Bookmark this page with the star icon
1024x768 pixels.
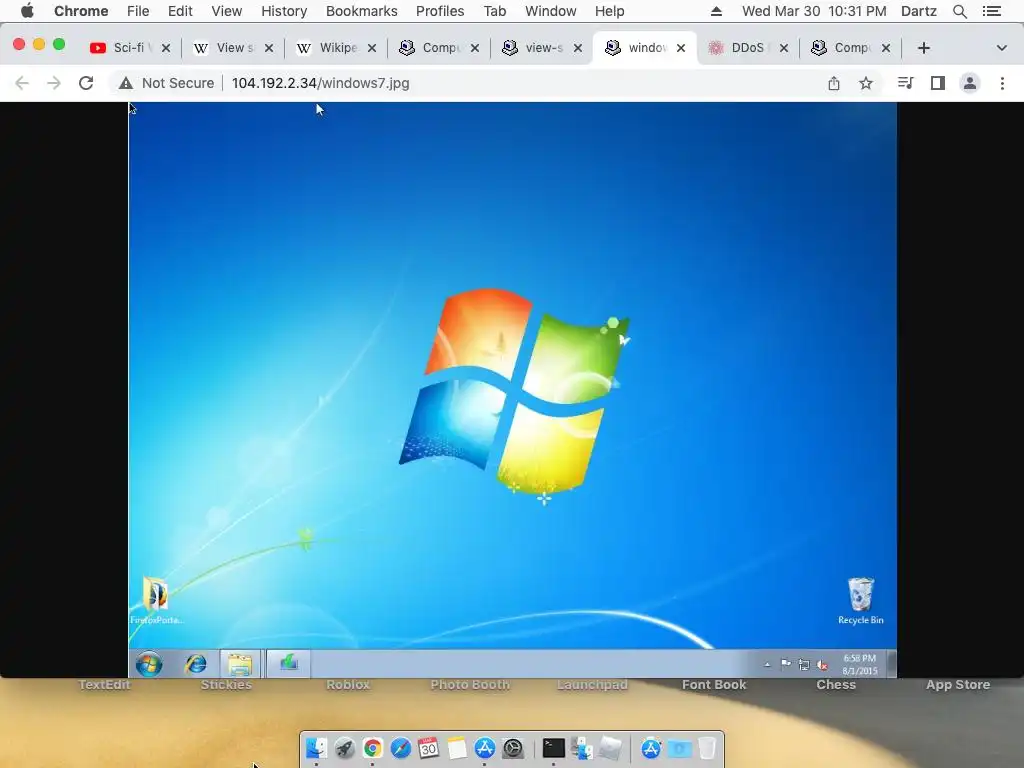click(x=866, y=83)
